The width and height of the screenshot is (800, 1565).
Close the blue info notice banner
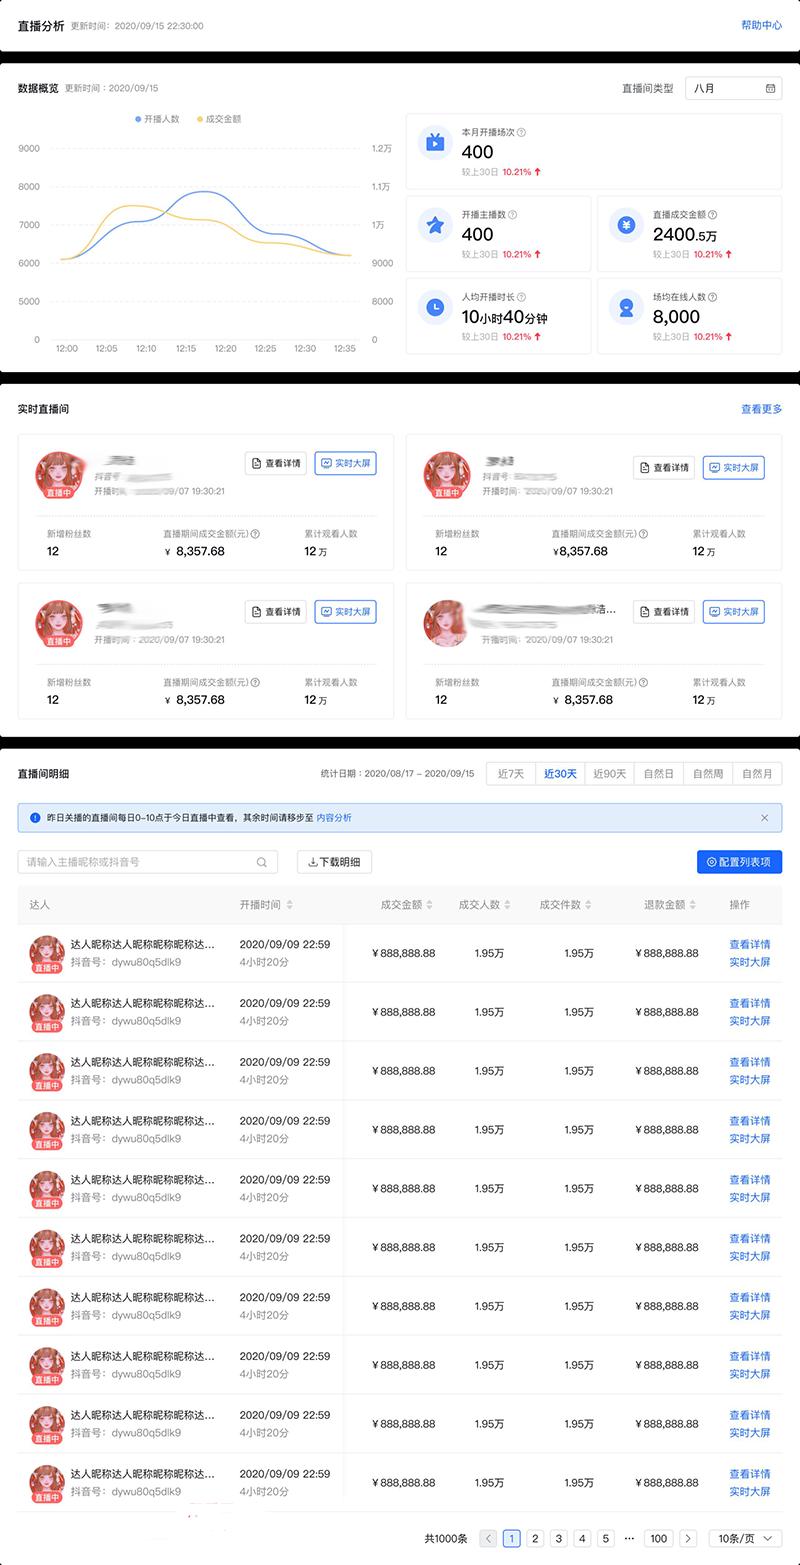click(764, 817)
